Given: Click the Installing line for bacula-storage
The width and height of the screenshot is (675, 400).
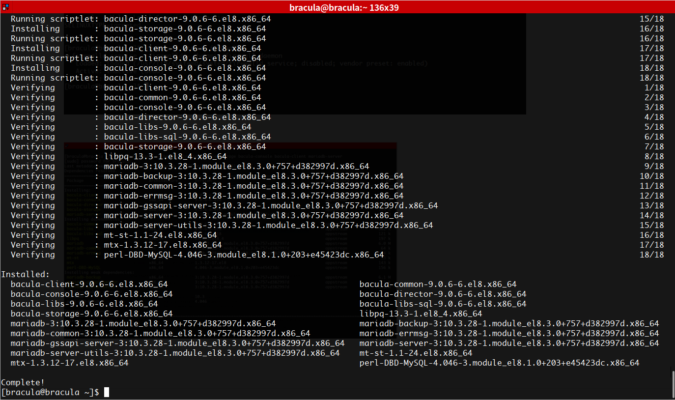Looking at the screenshot, I should point(338,28).
